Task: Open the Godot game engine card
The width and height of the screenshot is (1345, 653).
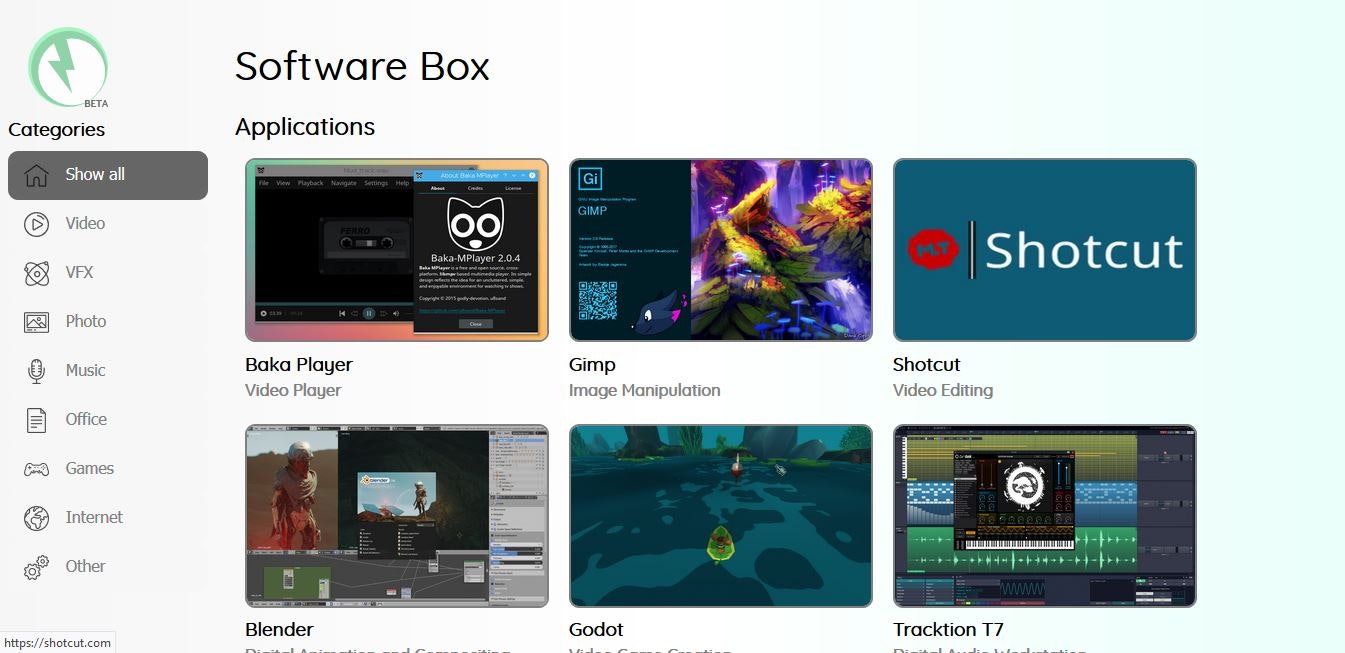Action: click(x=720, y=515)
